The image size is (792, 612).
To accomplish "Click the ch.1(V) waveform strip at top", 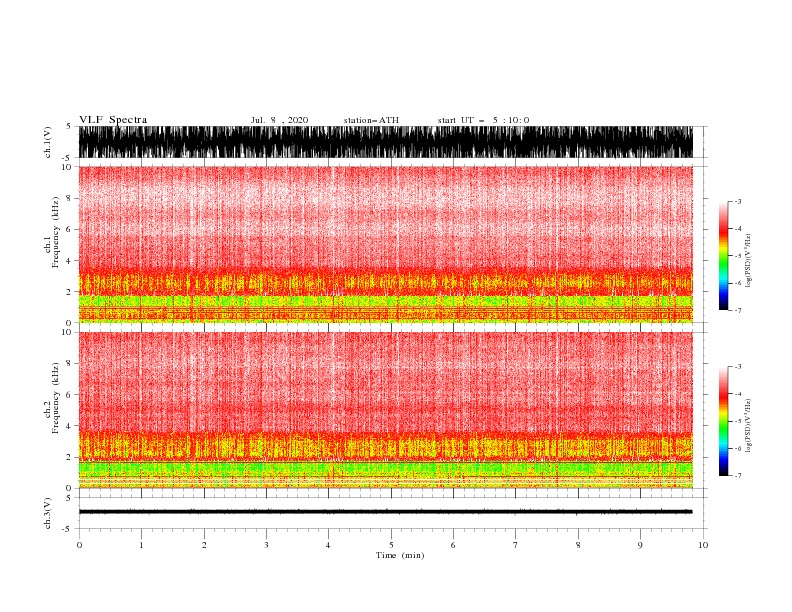I will tap(385, 142).
